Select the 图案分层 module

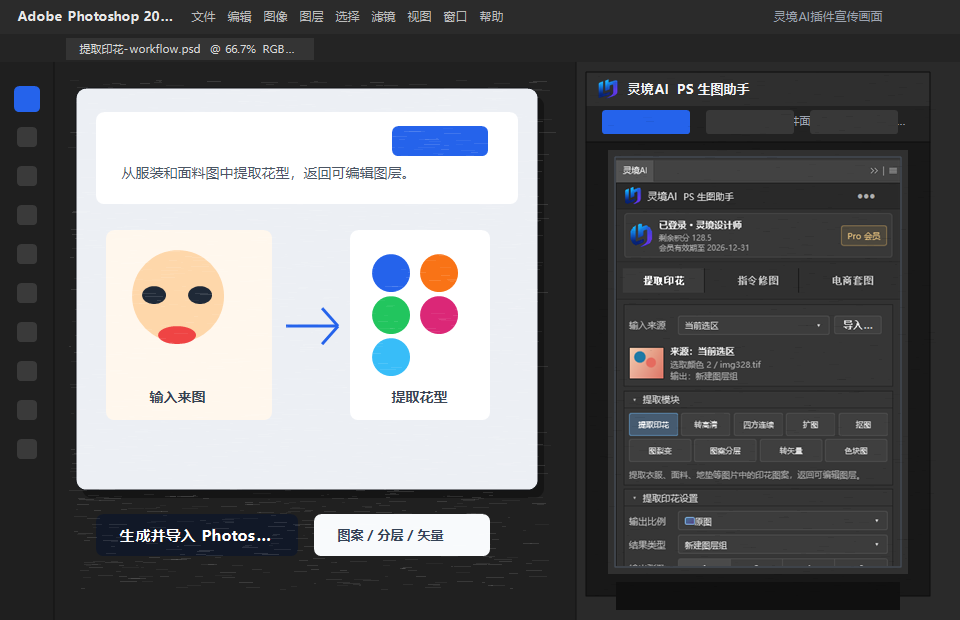pos(725,451)
